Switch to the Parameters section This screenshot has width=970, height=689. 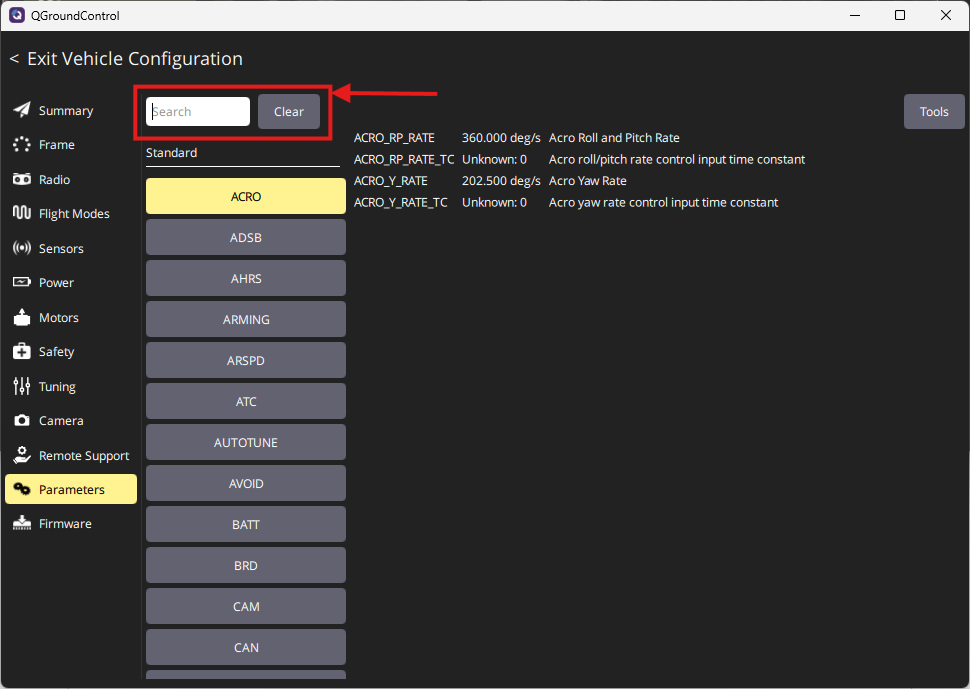(71, 489)
